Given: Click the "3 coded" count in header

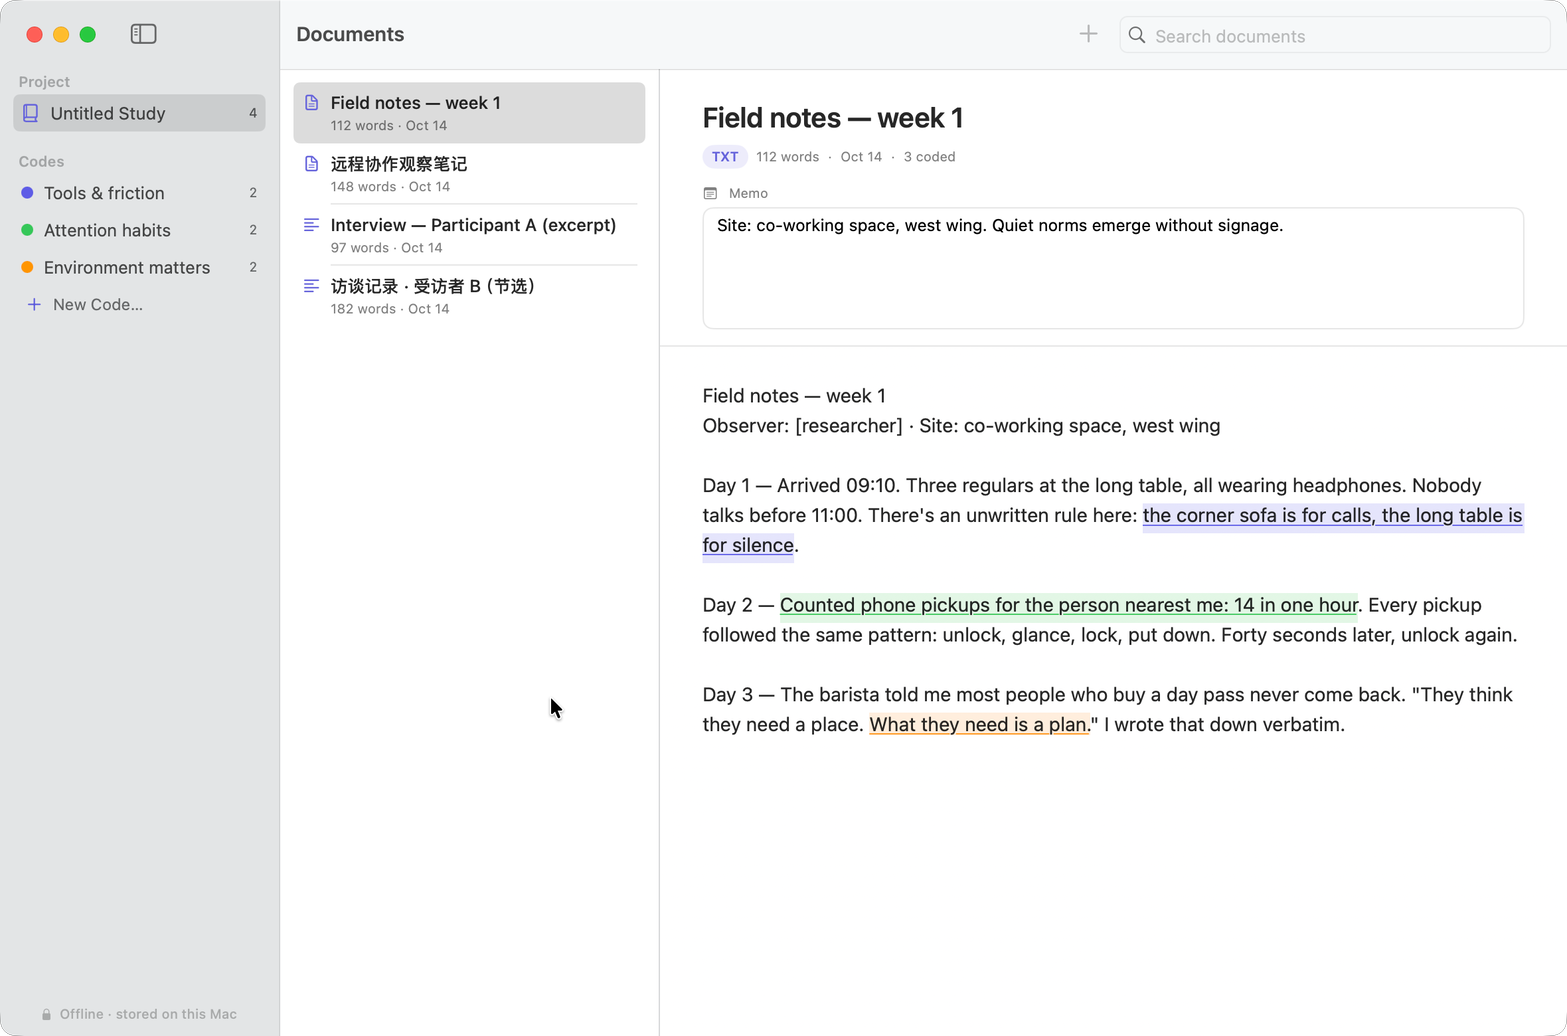Looking at the screenshot, I should pos(929,157).
